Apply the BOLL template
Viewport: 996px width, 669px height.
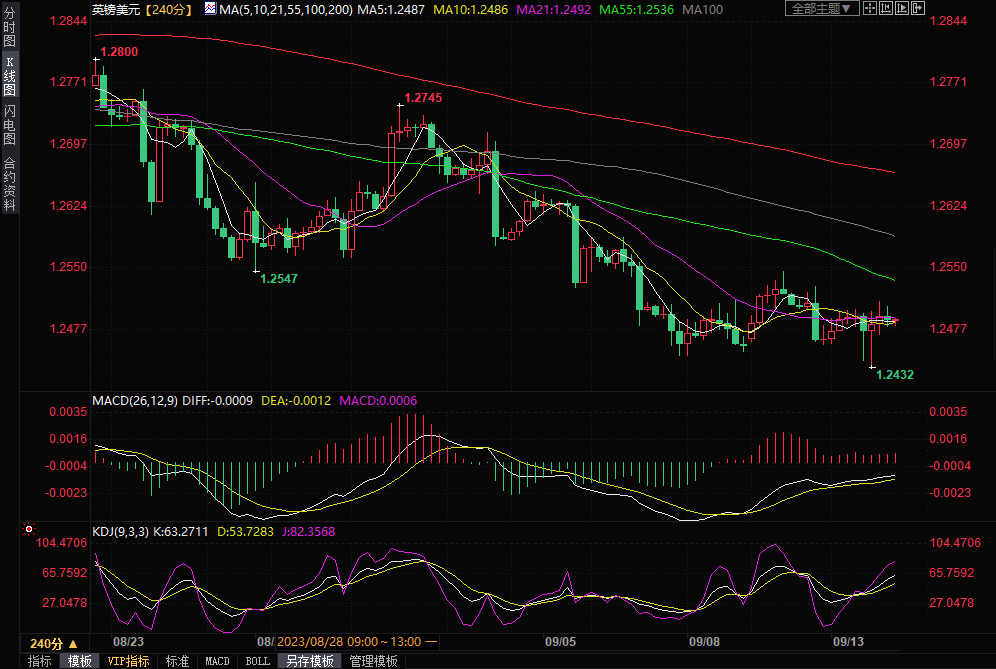[x=257, y=661]
